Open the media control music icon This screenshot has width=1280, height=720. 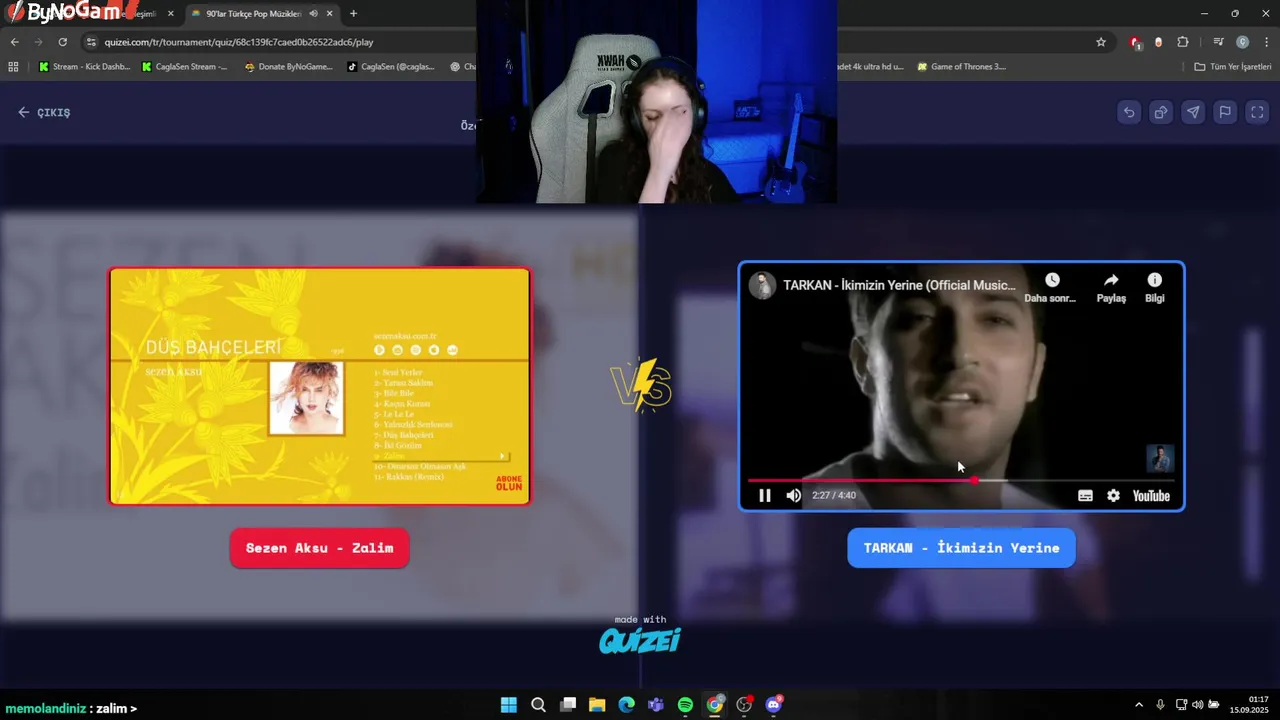1218,42
